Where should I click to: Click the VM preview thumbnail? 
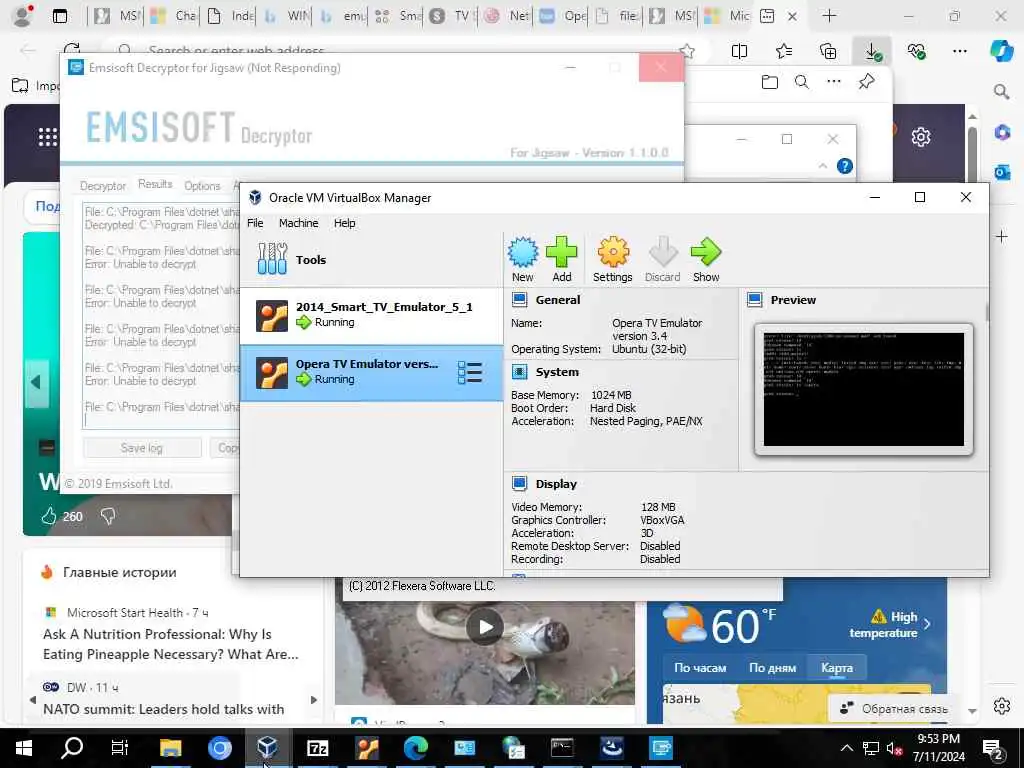click(863, 389)
